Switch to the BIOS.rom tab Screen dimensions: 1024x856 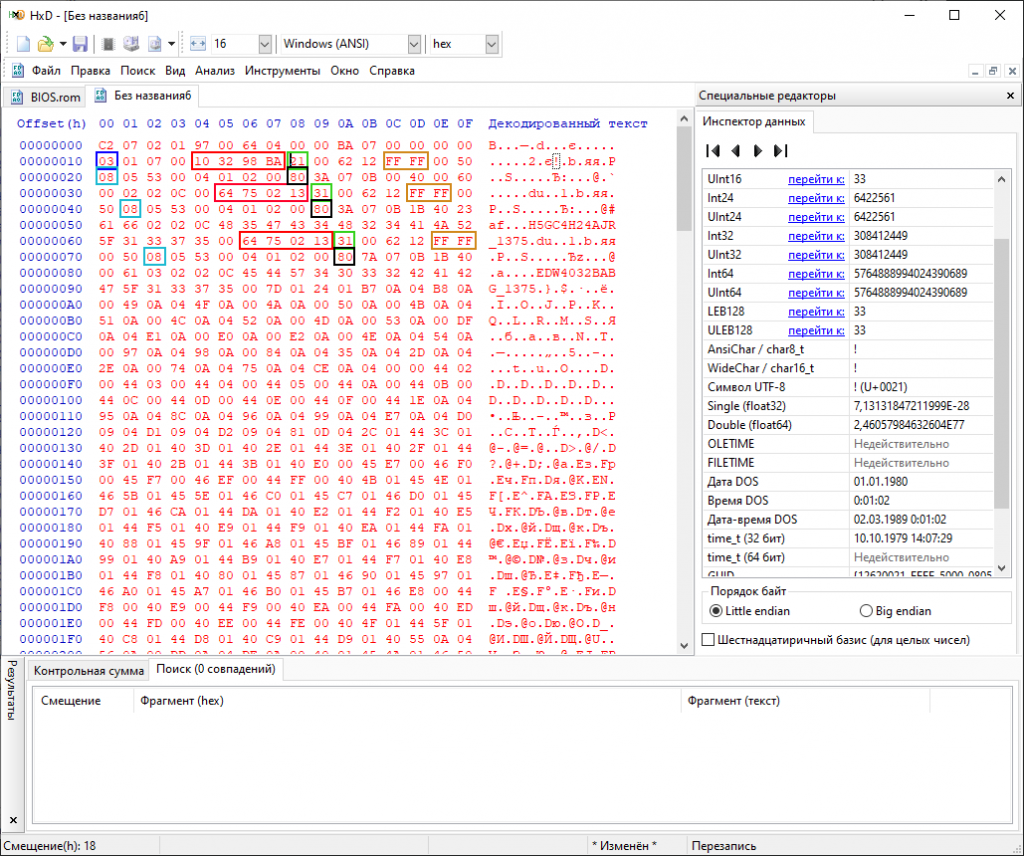(46, 97)
